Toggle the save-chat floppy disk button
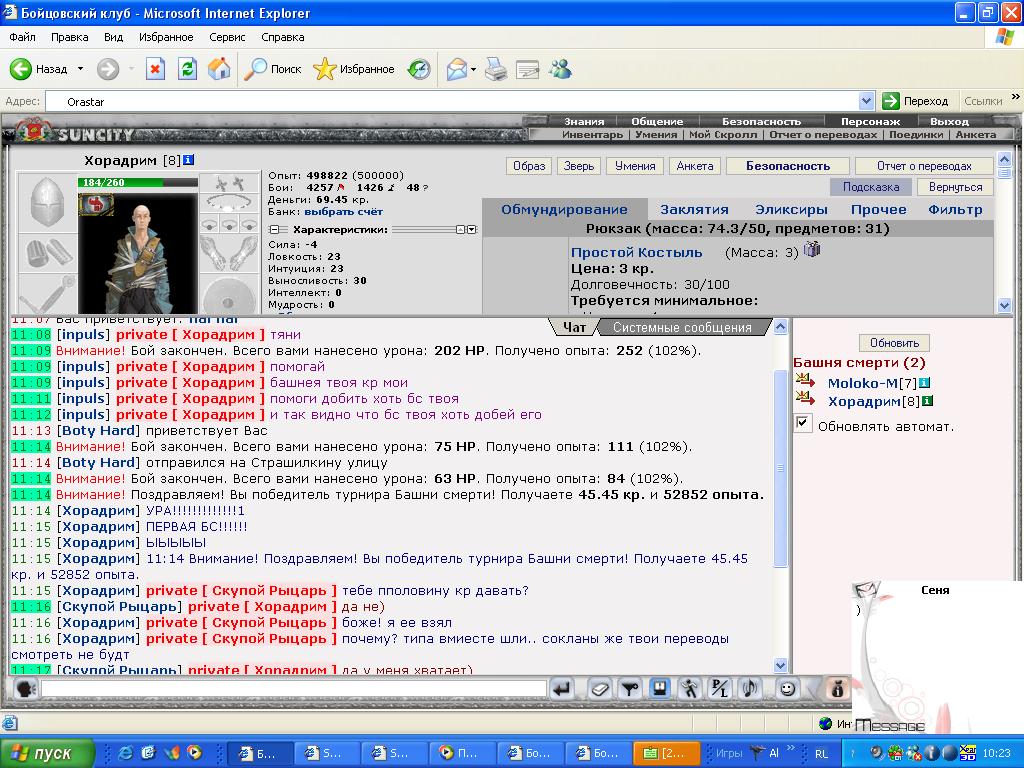The width and height of the screenshot is (1024, 768). tap(659, 688)
